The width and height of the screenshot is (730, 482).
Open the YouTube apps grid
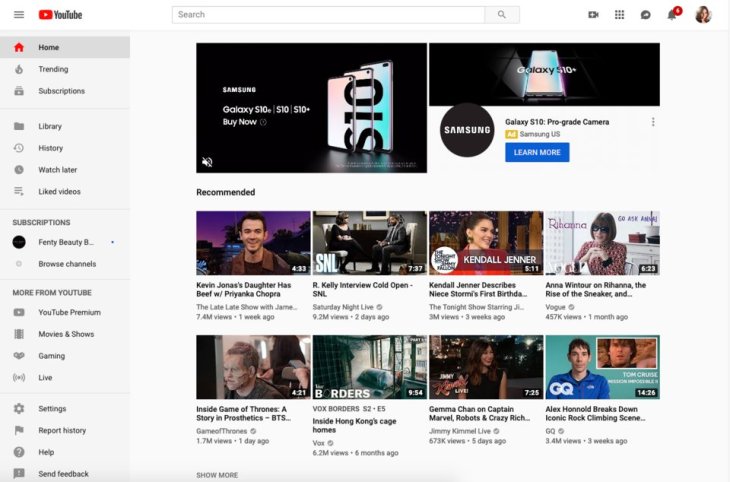619,15
